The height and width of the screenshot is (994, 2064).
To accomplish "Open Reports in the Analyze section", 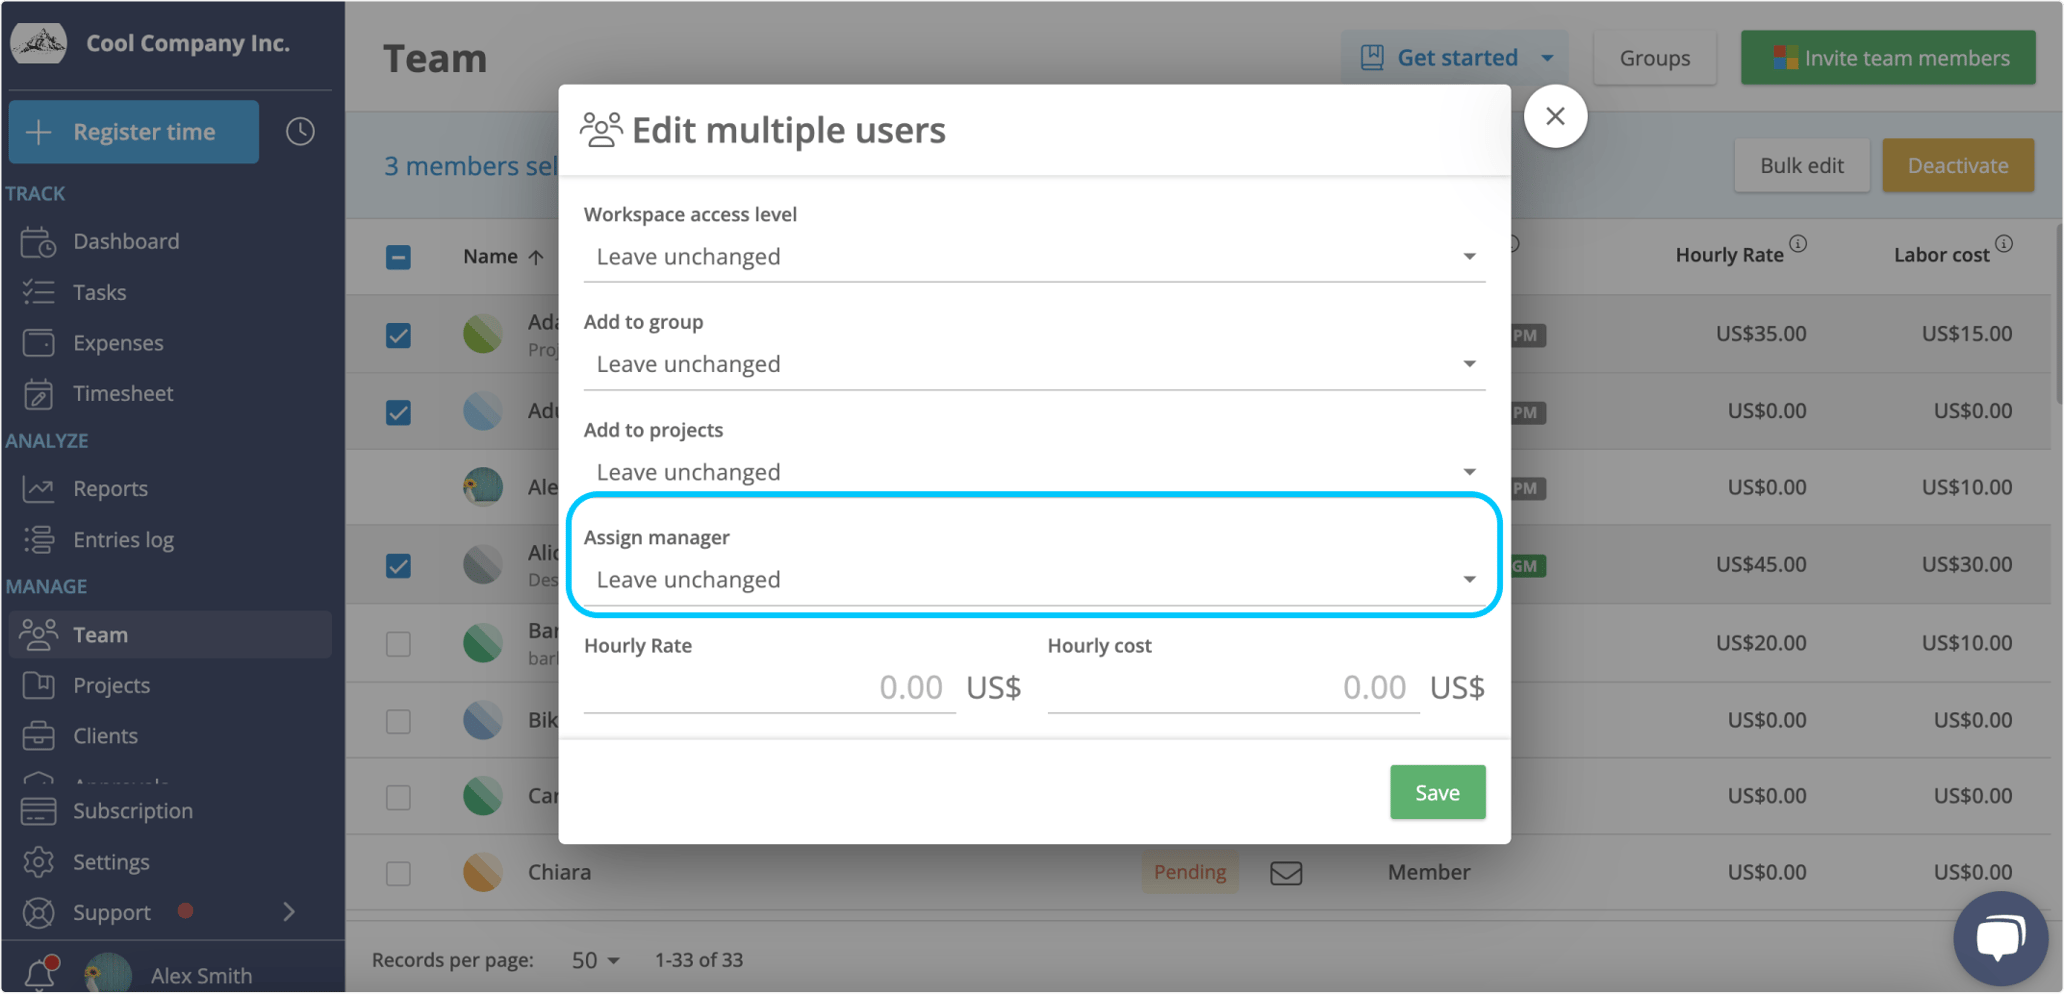I will click(x=110, y=488).
